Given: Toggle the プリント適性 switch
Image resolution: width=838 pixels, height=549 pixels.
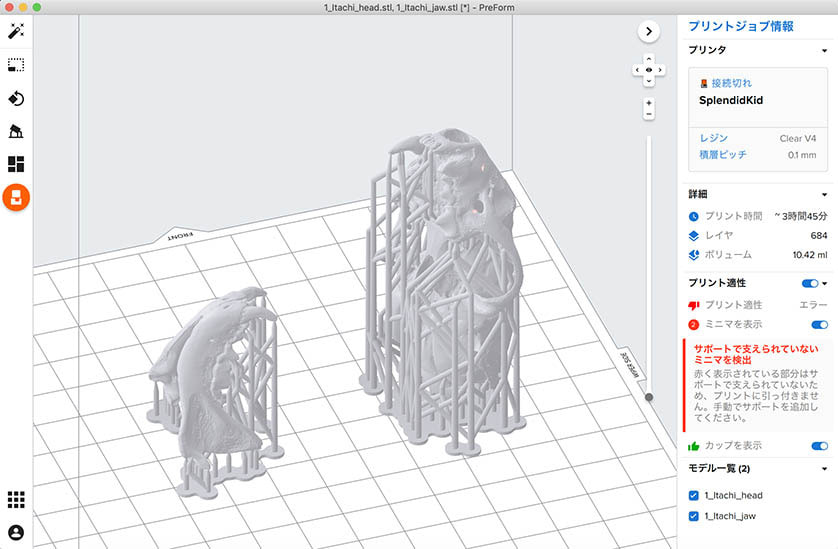Looking at the screenshot, I should (x=810, y=284).
